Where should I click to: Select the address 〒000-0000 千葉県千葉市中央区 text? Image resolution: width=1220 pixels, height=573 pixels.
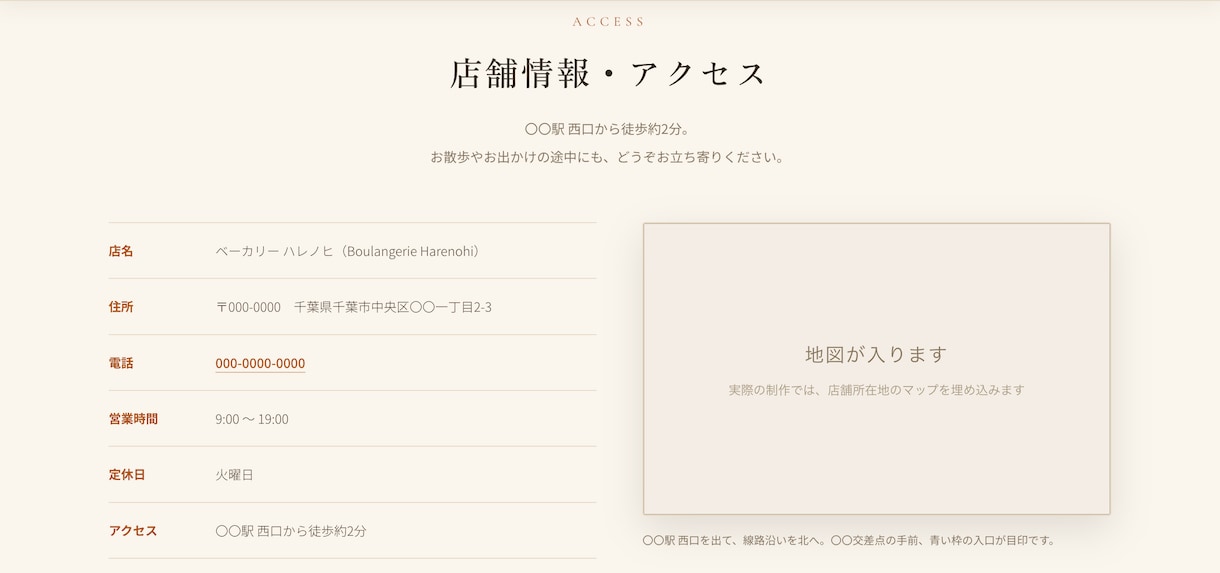(x=354, y=307)
